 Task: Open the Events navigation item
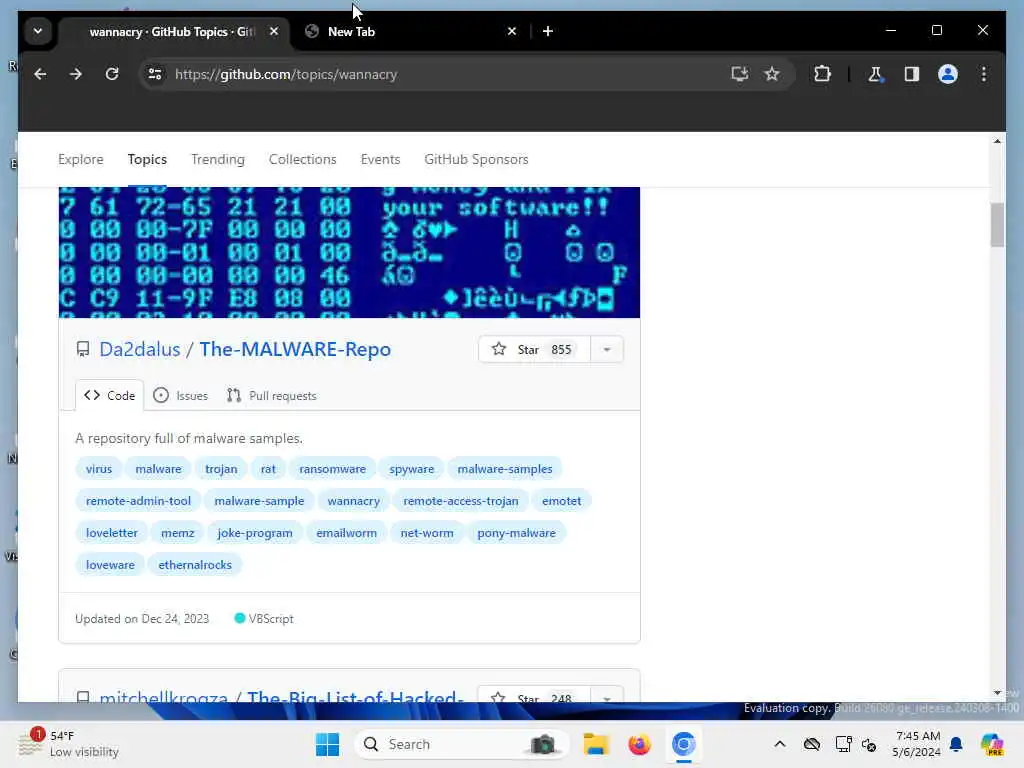coord(380,159)
